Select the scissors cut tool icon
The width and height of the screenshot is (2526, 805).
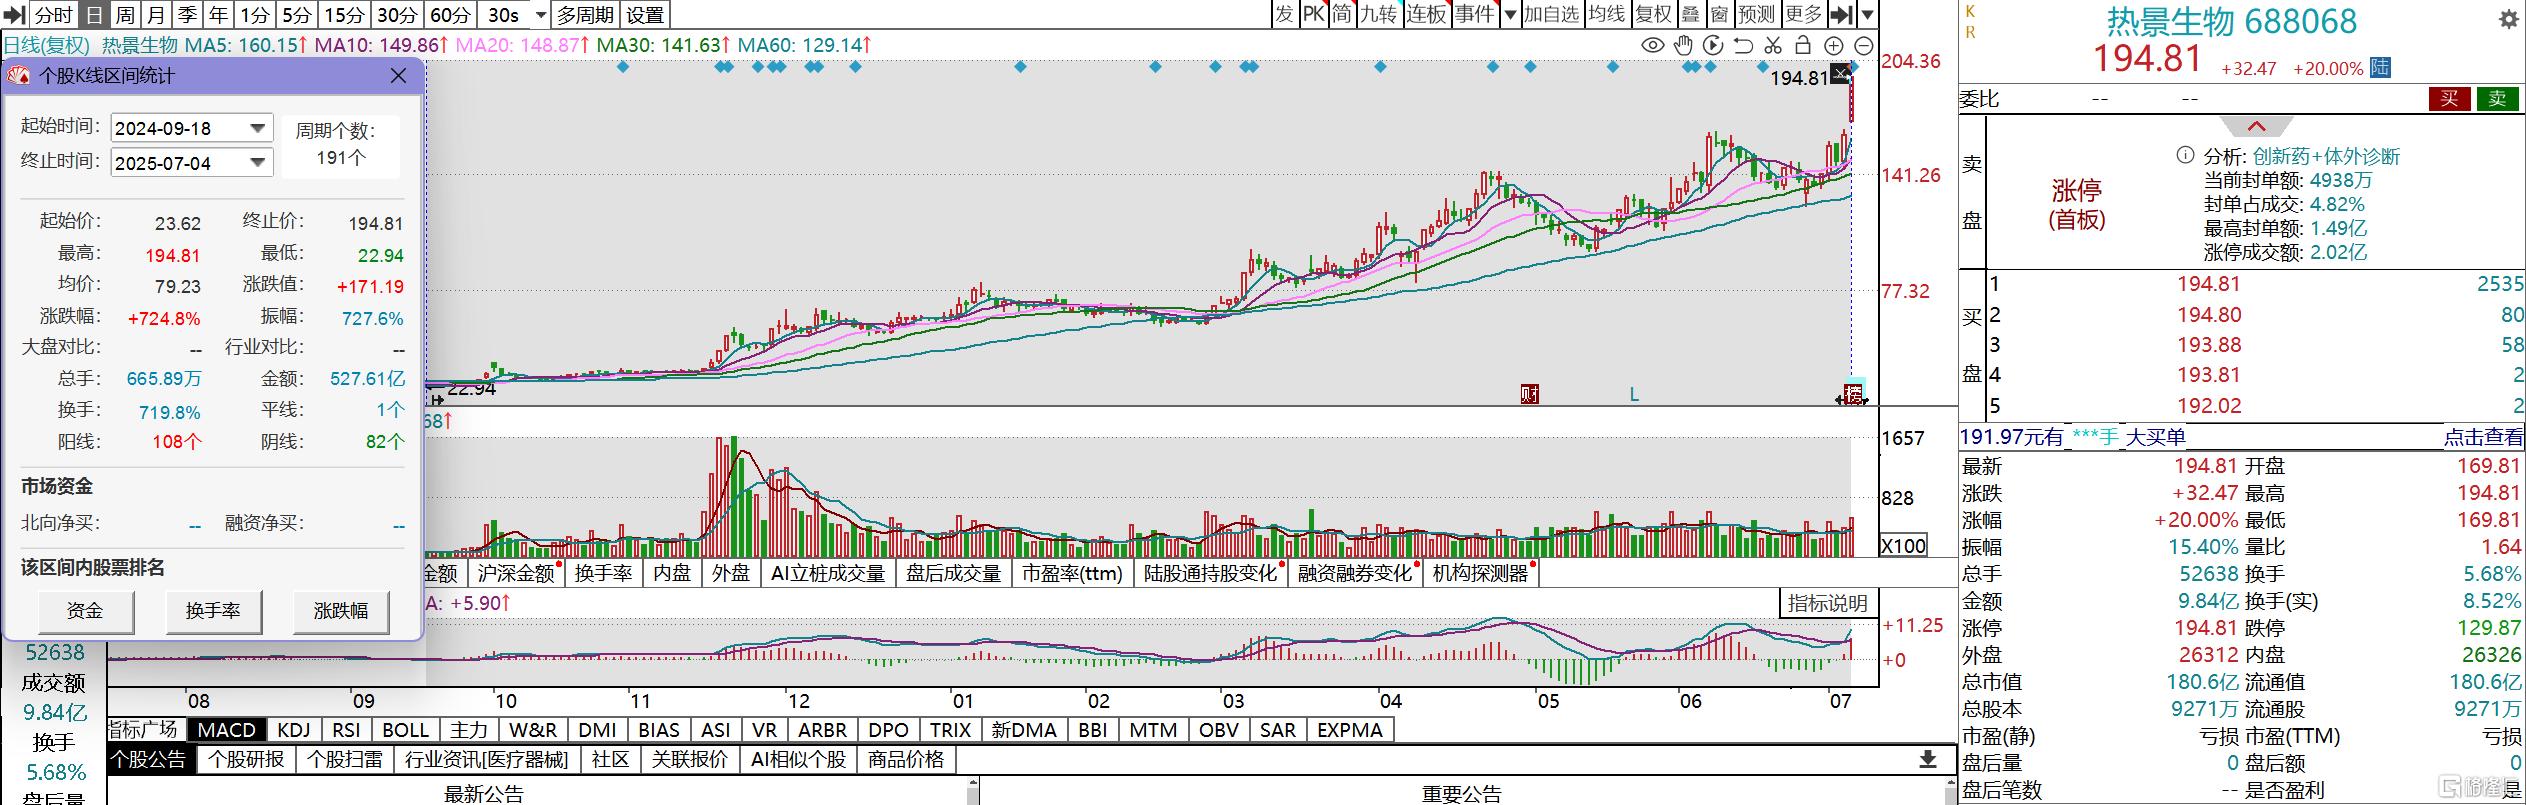pyautogui.click(x=1773, y=45)
